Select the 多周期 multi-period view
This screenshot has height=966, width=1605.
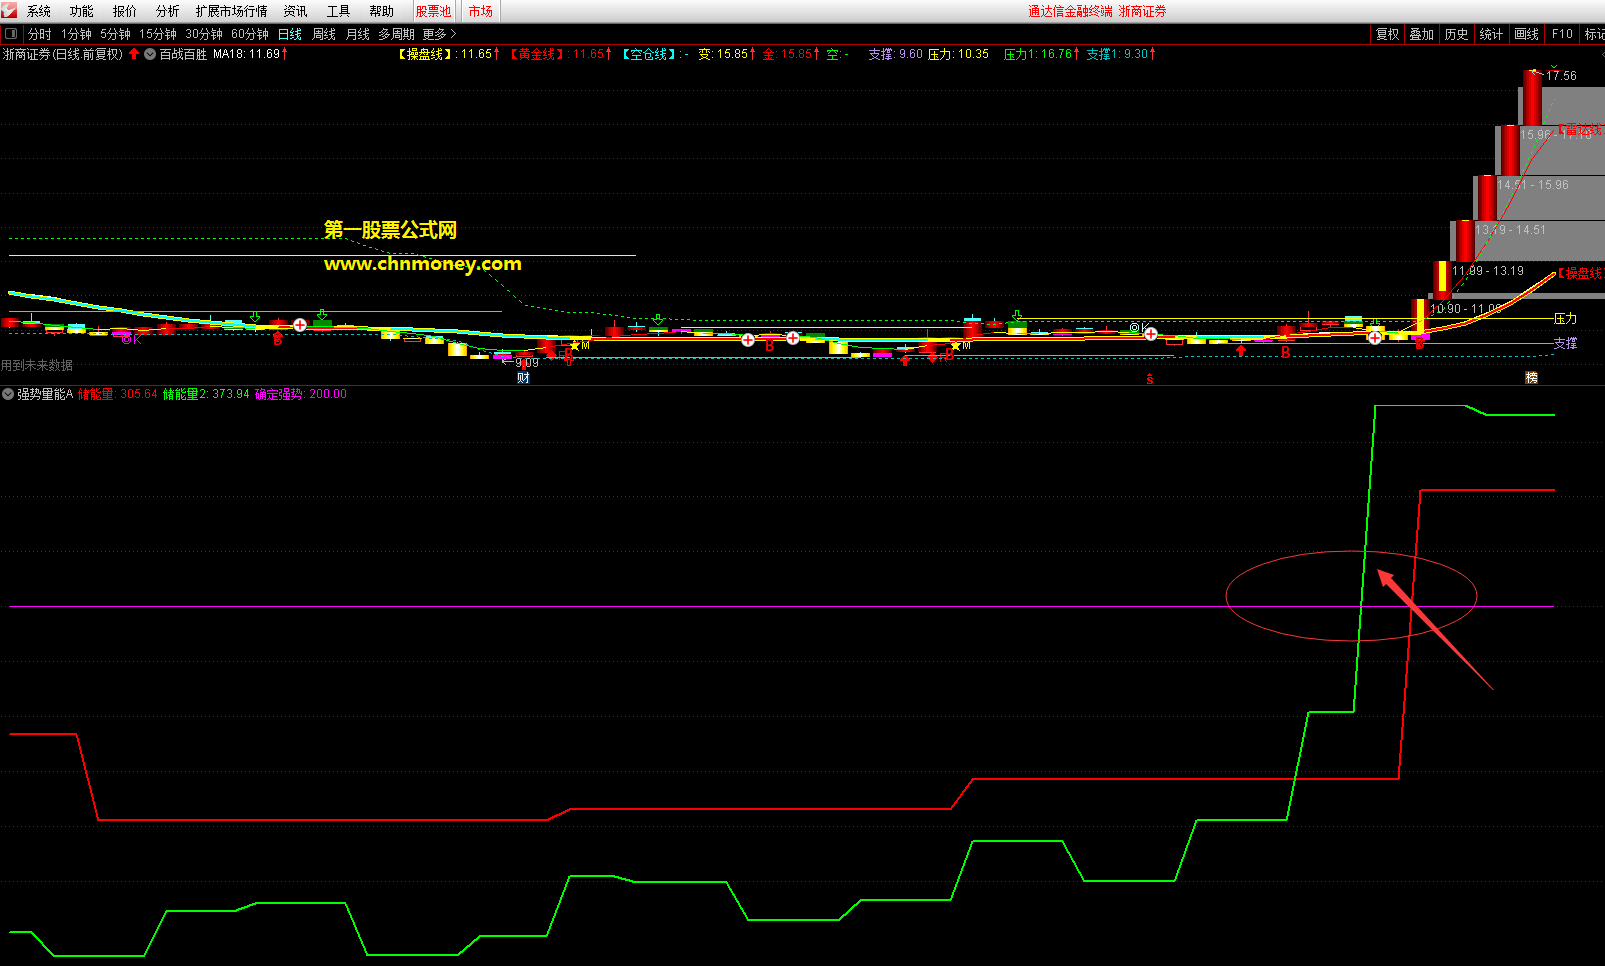pos(396,34)
